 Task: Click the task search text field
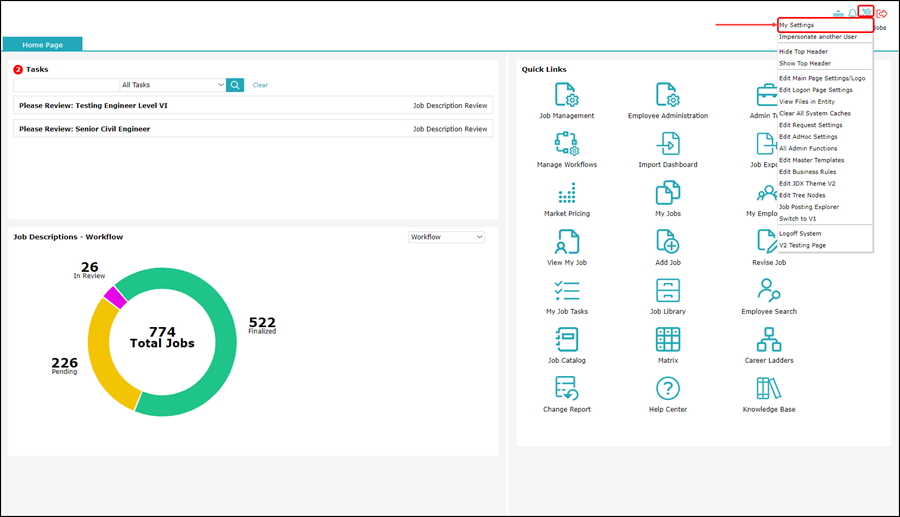click(66, 85)
